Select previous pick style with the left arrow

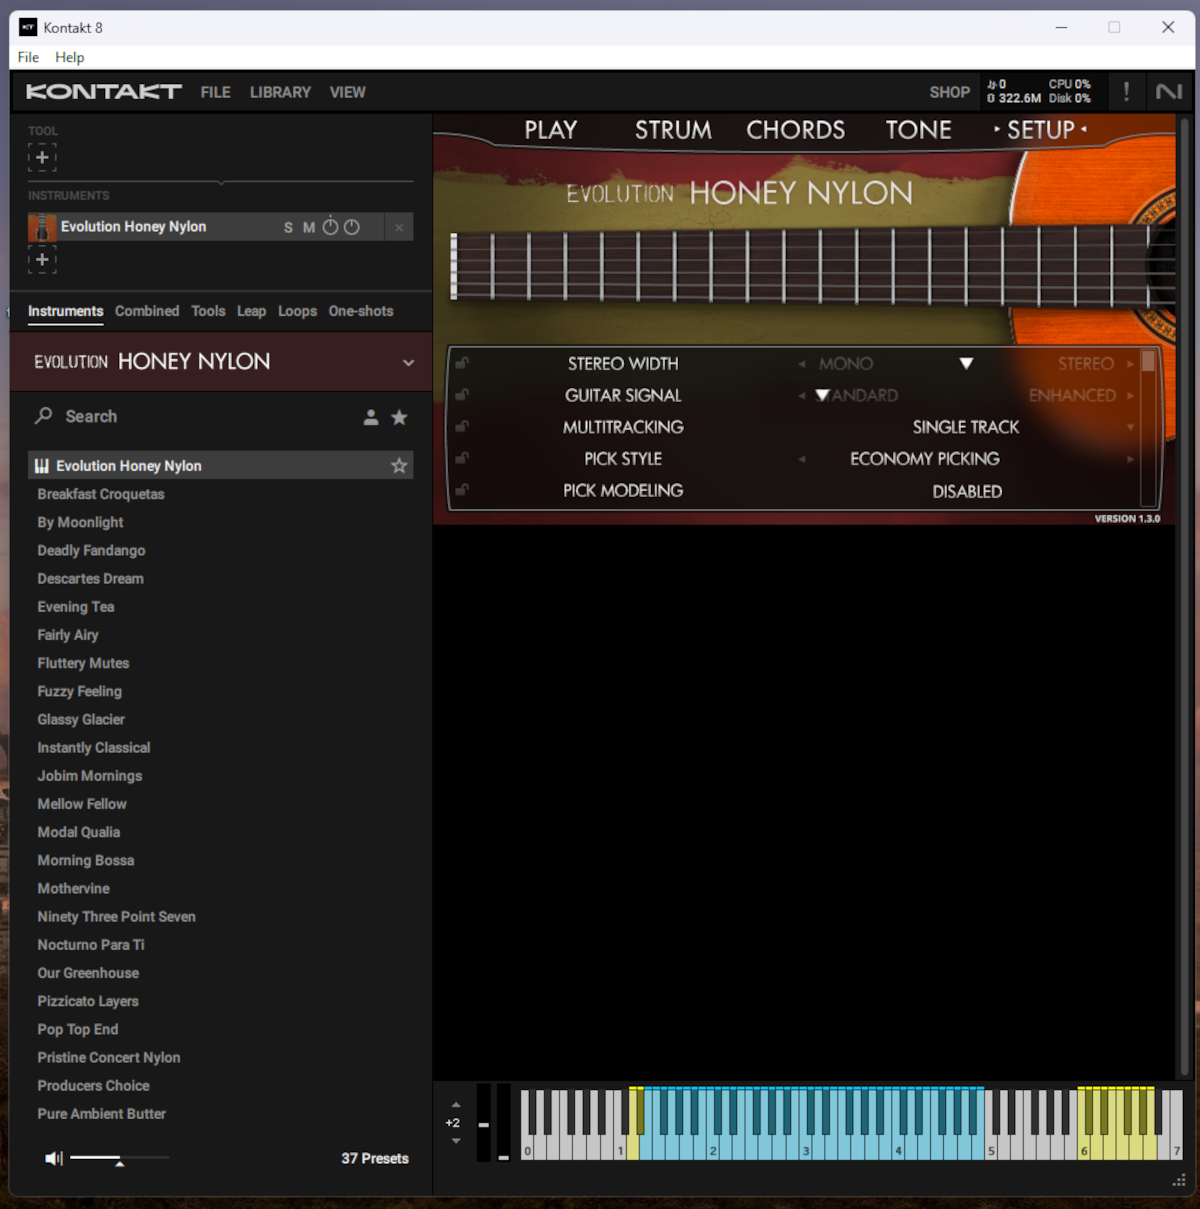tap(802, 460)
